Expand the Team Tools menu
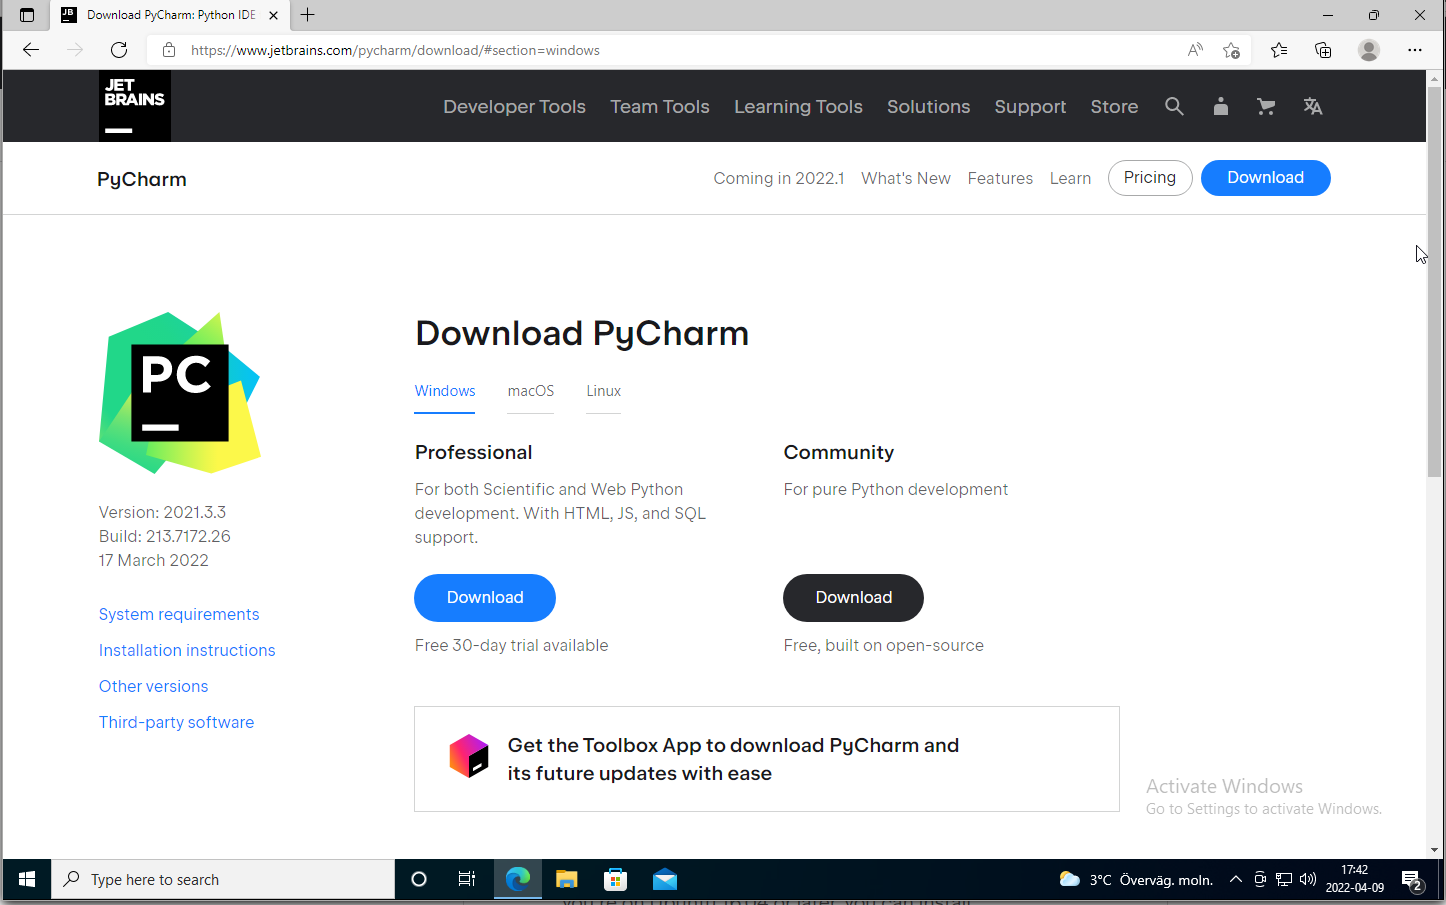1446x905 pixels. (660, 106)
